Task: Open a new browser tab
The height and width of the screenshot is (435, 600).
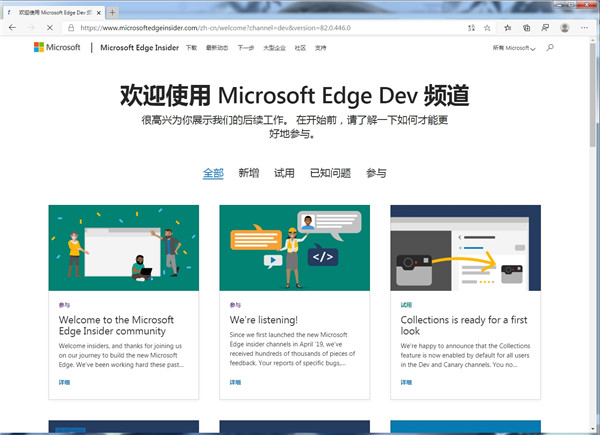Action: (110, 11)
